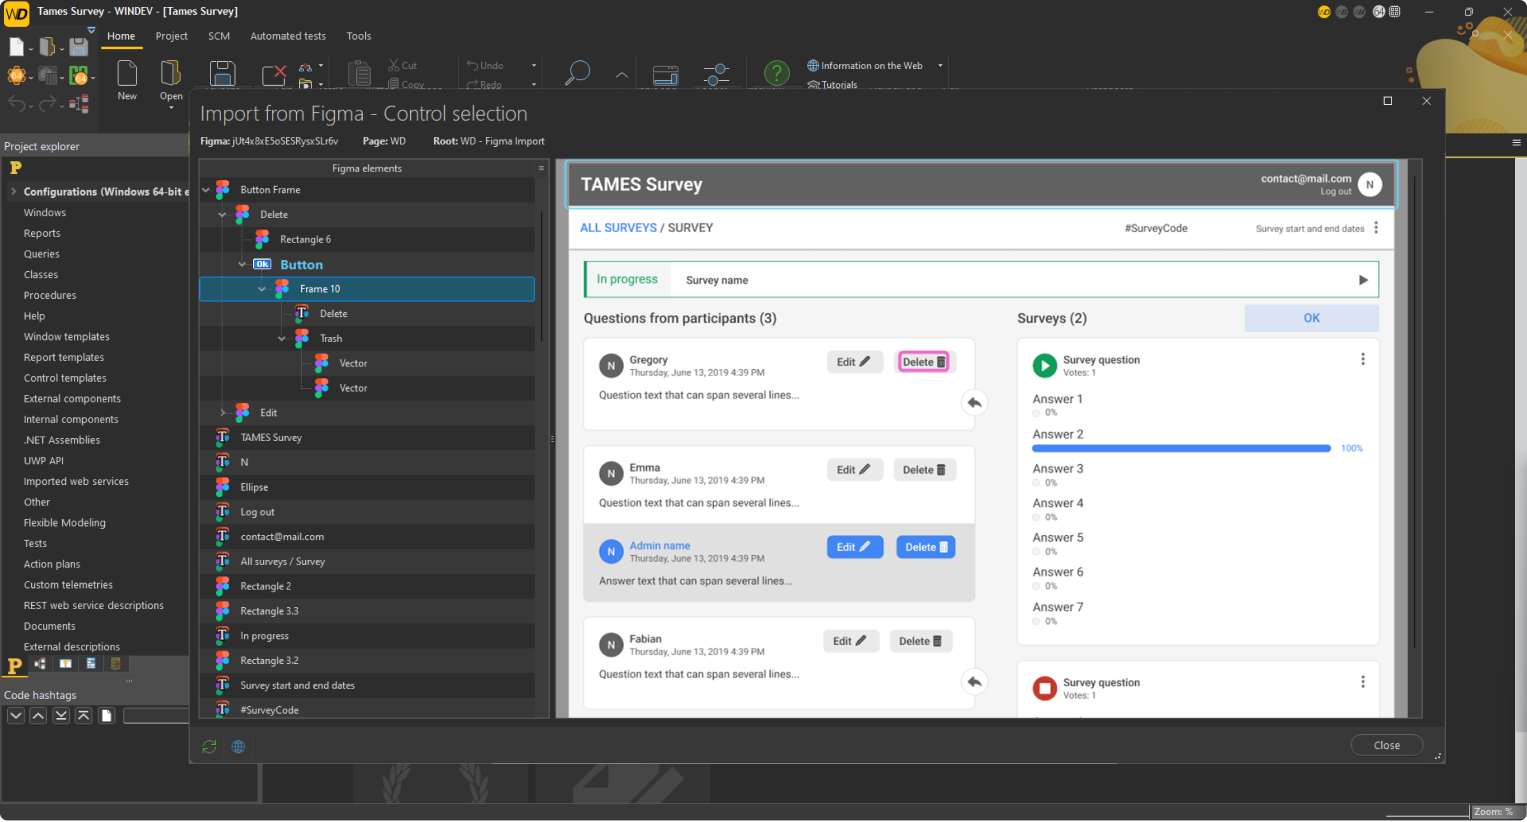Collapse the Button control node in the tree
The image size is (1527, 822).
[242, 265]
